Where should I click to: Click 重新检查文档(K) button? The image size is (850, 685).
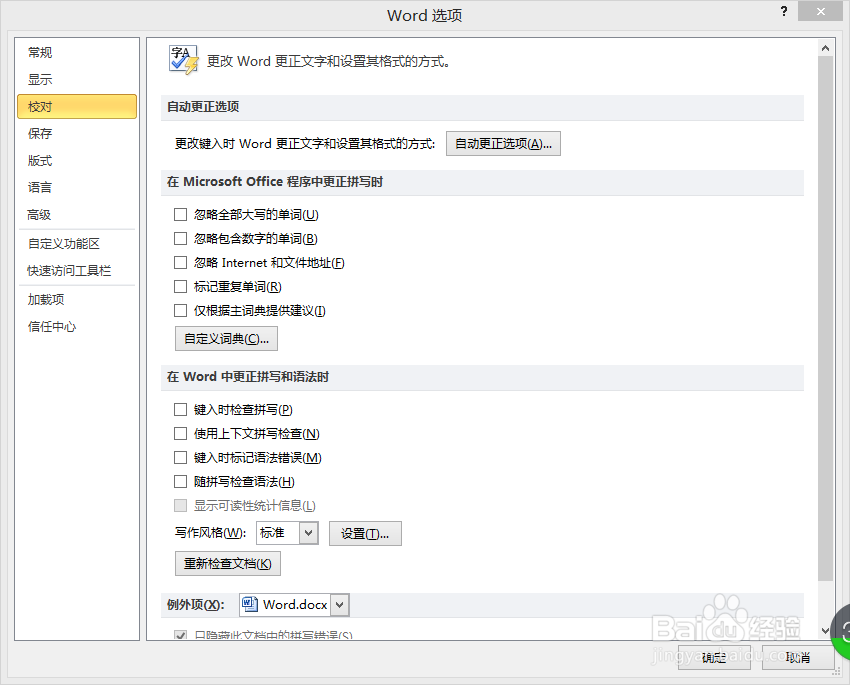coord(228,564)
